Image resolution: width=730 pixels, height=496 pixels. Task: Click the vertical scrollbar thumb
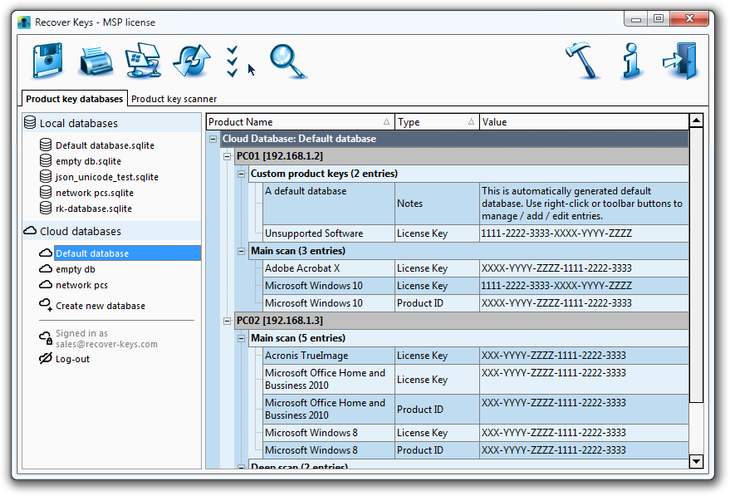pos(696,265)
